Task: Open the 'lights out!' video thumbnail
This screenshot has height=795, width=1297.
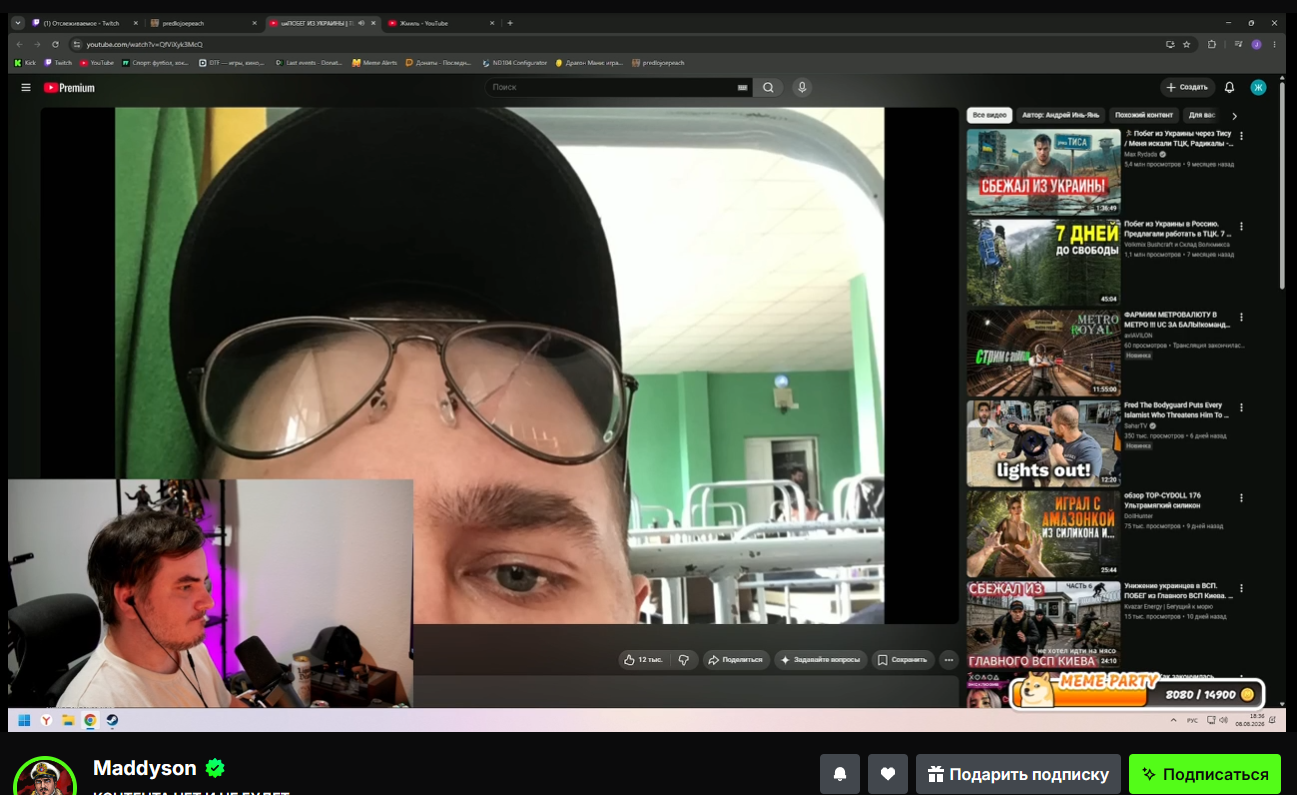Action: [1043, 443]
